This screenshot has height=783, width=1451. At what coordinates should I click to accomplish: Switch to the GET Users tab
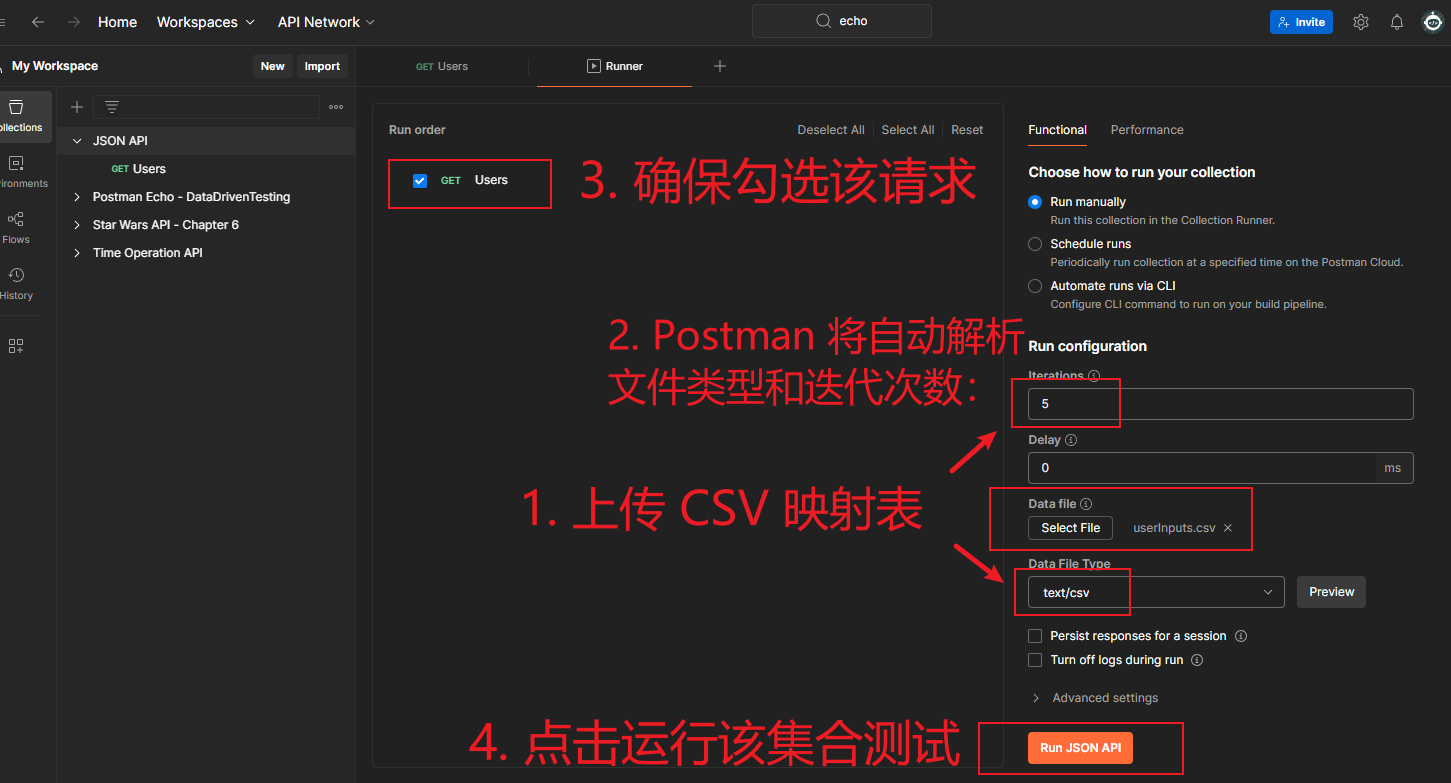coord(442,66)
